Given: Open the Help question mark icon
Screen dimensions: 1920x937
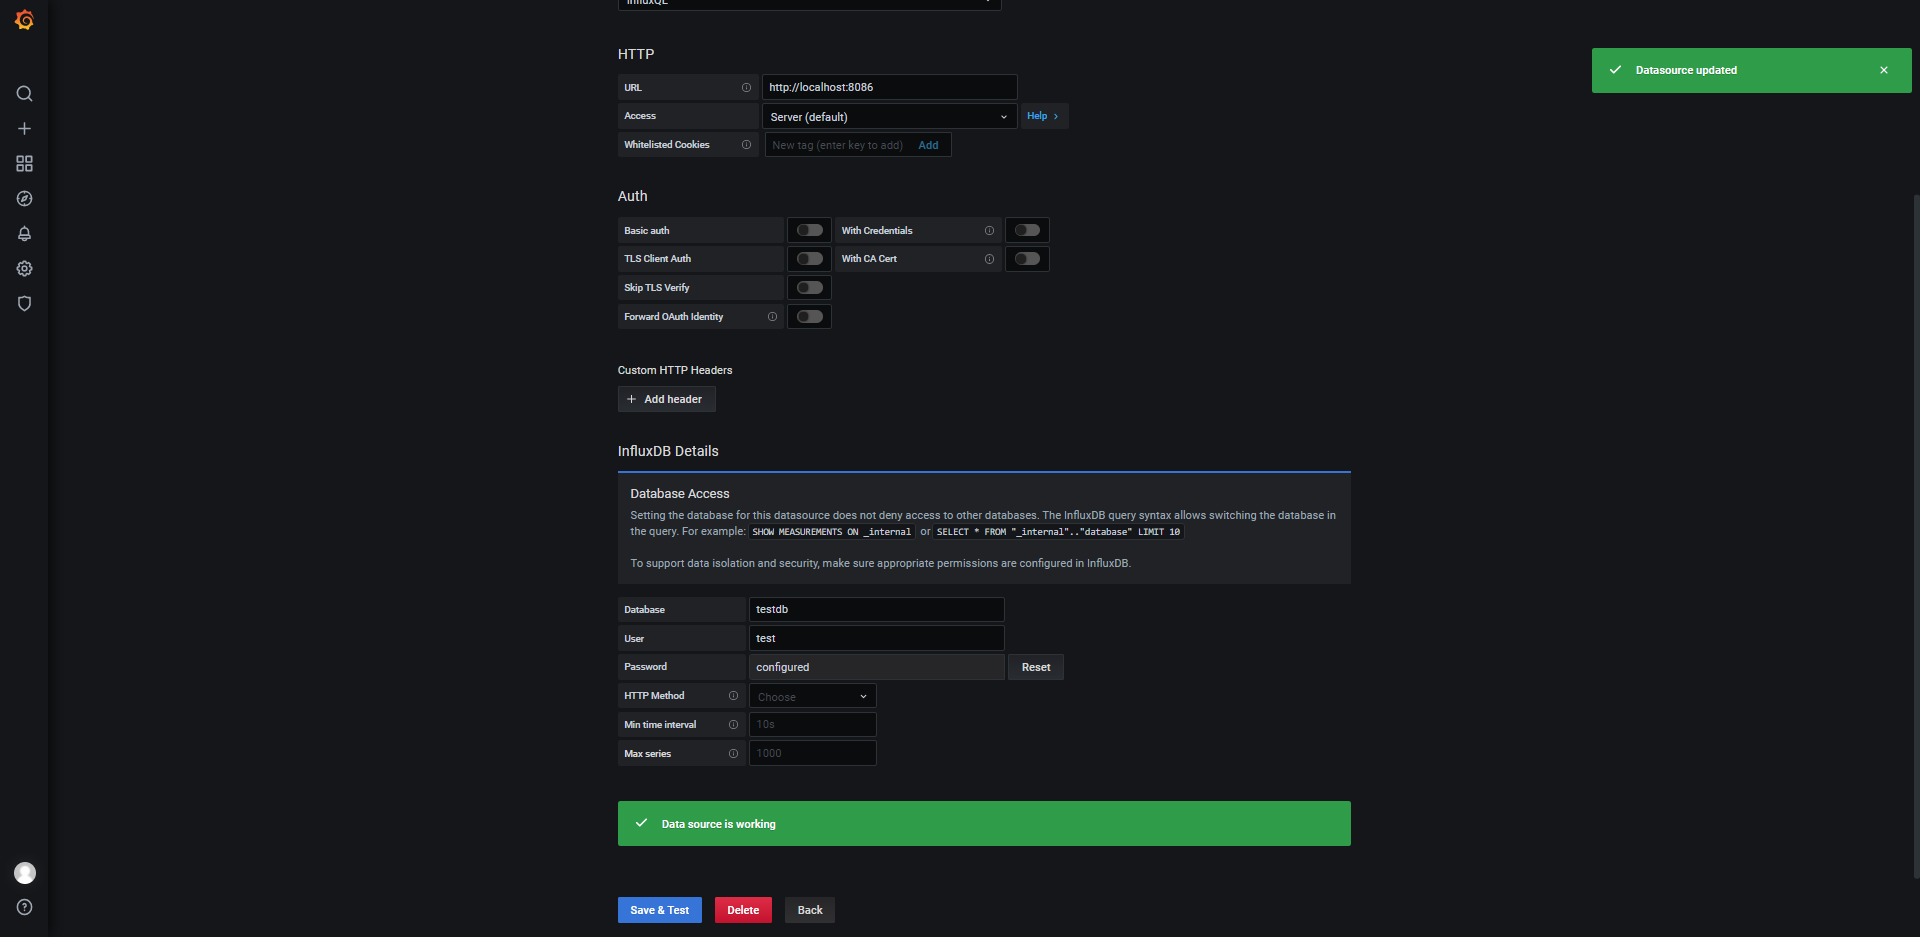Looking at the screenshot, I should pos(24,908).
